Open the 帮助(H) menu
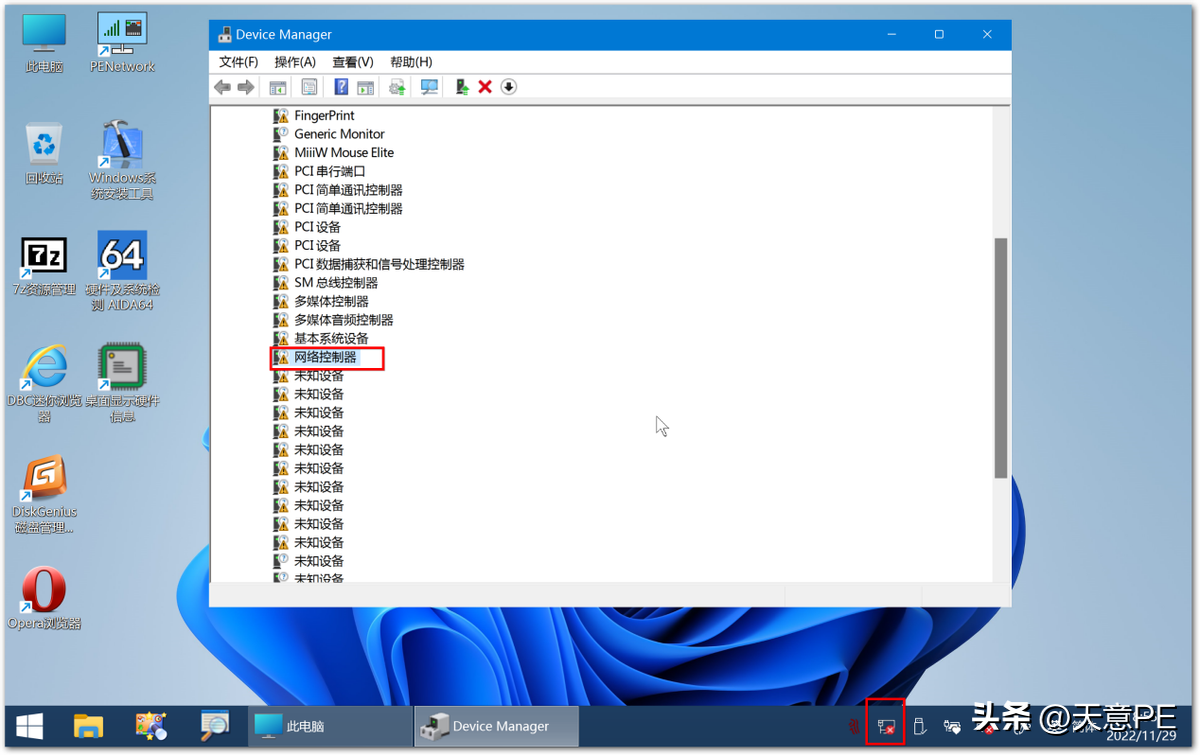The image size is (1200, 755). pos(411,62)
